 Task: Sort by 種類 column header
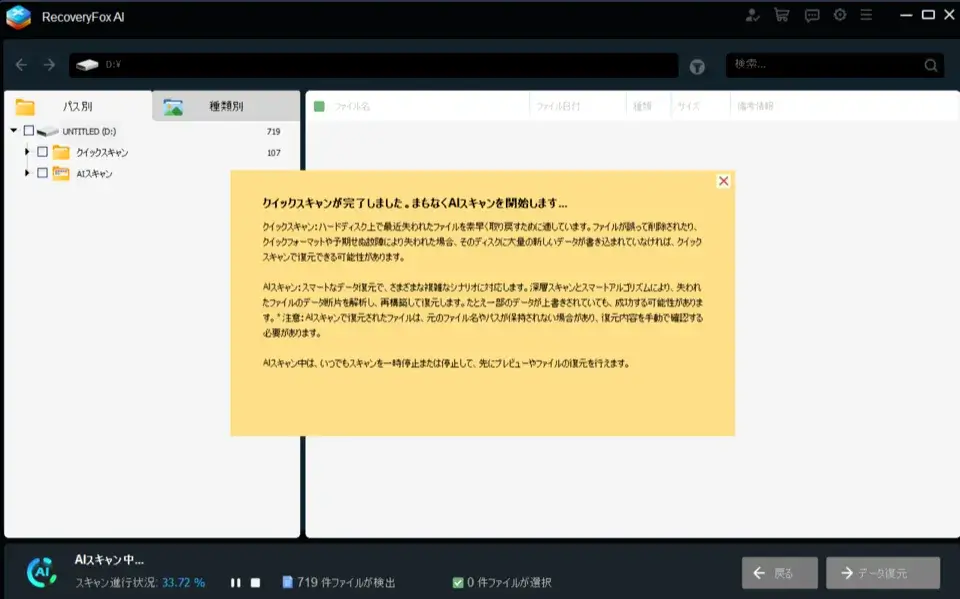642,107
